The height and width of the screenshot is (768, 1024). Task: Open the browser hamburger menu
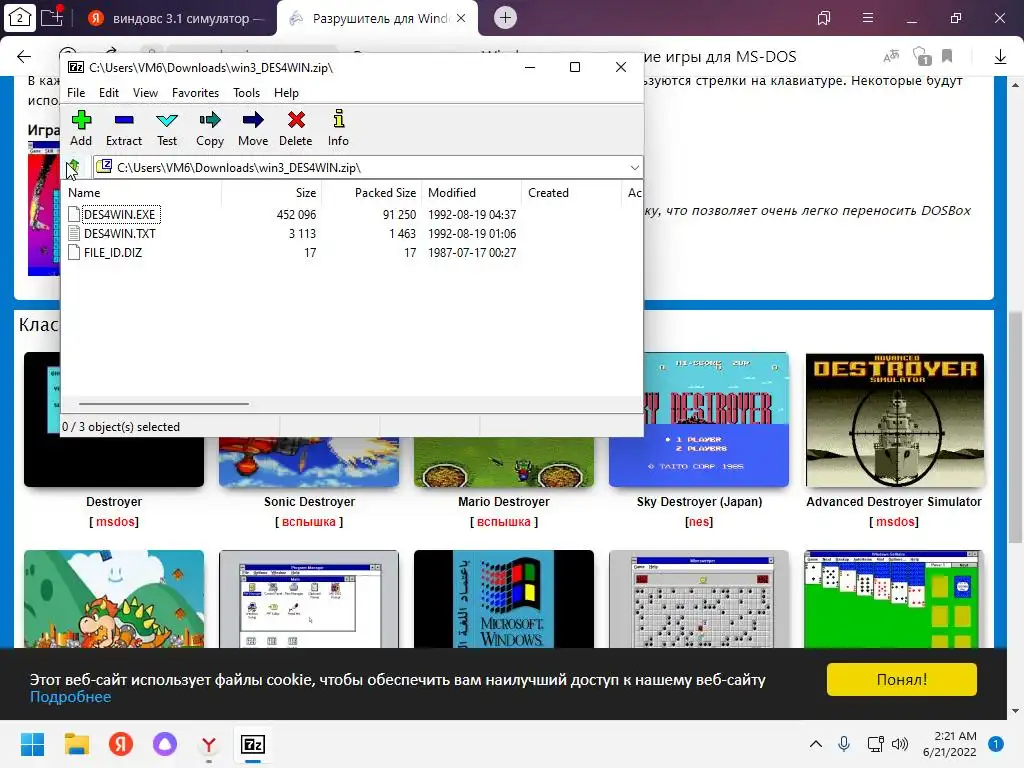tap(868, 18)
